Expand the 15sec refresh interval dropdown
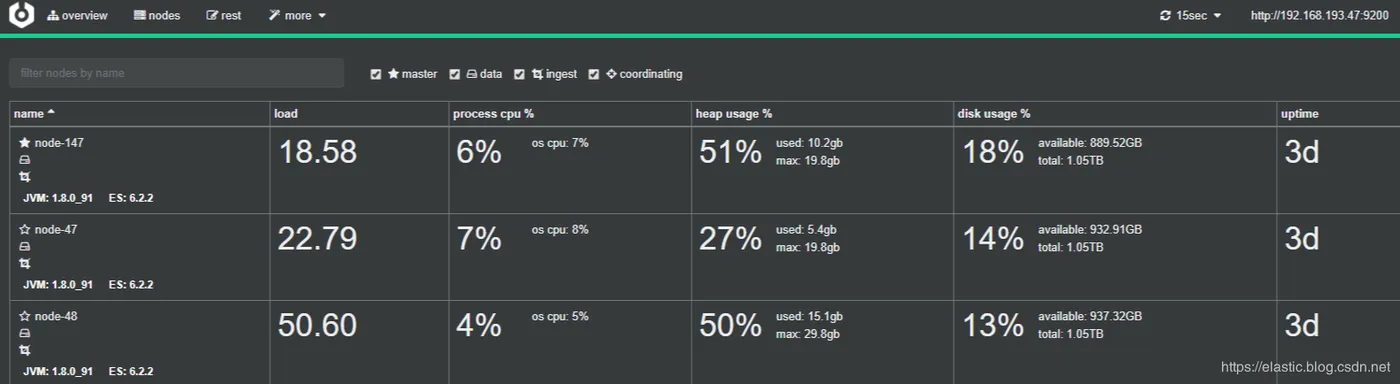Viewport: 1400px width, 384px height. (x=1191, y=16)
